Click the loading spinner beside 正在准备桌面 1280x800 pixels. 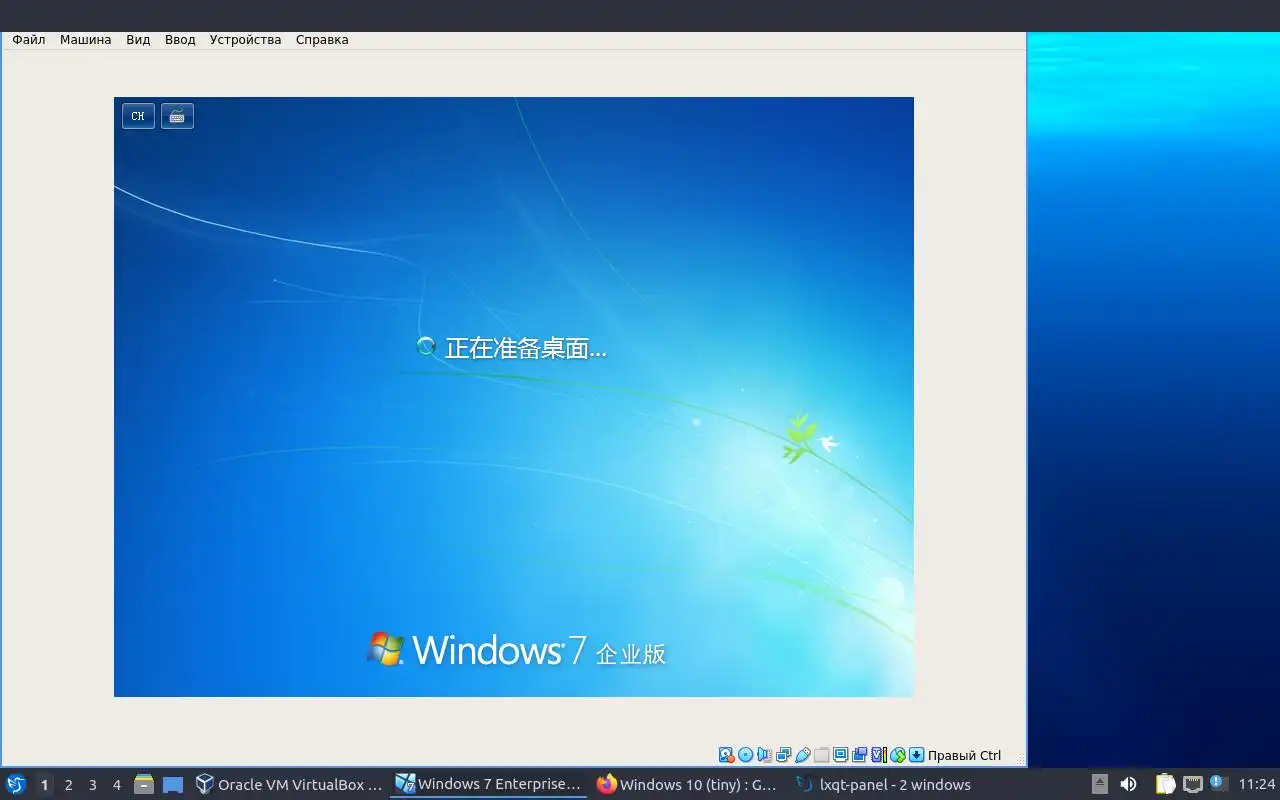(x=426, y=347)
